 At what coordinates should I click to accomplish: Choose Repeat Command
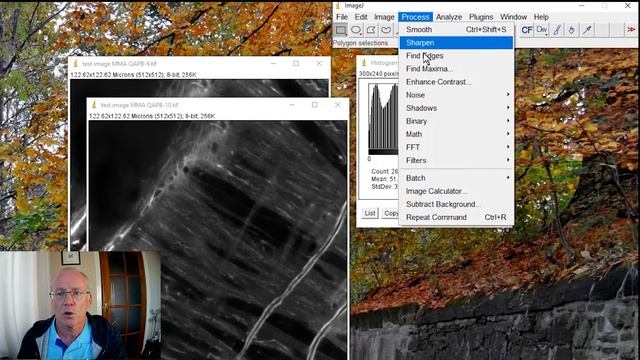pos(456,217)
